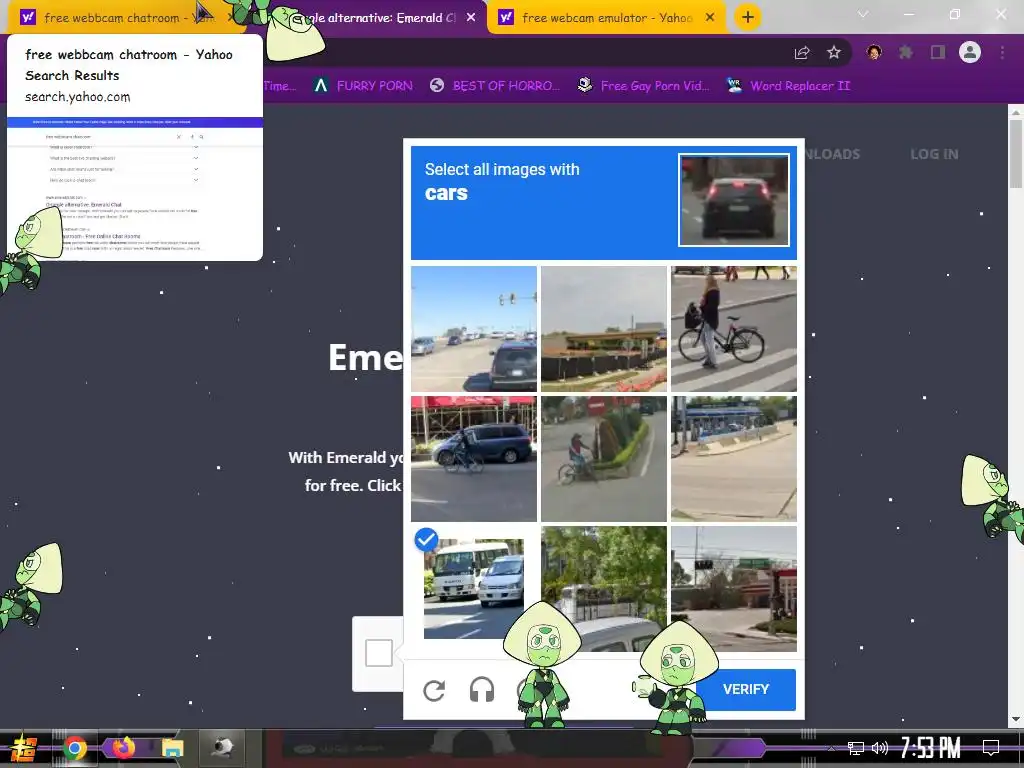
Task: Open File Explorer from the taskbar
Action: pyautogui.click(x=172, y=748)
